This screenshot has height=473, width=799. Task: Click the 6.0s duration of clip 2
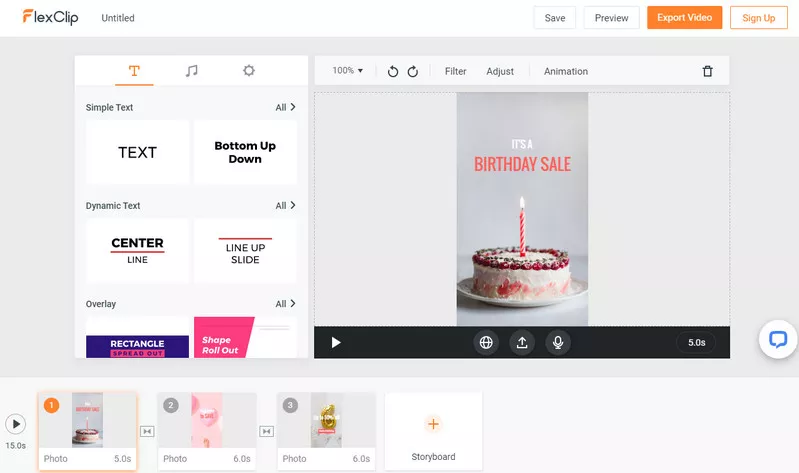click(242, 459)
